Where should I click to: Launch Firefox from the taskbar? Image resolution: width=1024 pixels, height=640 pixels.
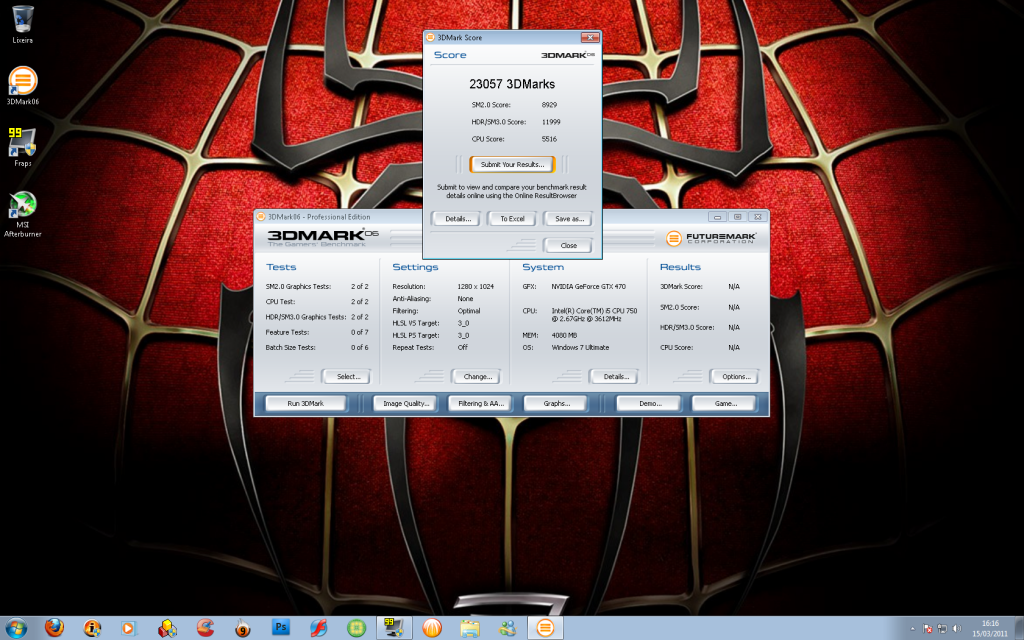tap(54, 628)
